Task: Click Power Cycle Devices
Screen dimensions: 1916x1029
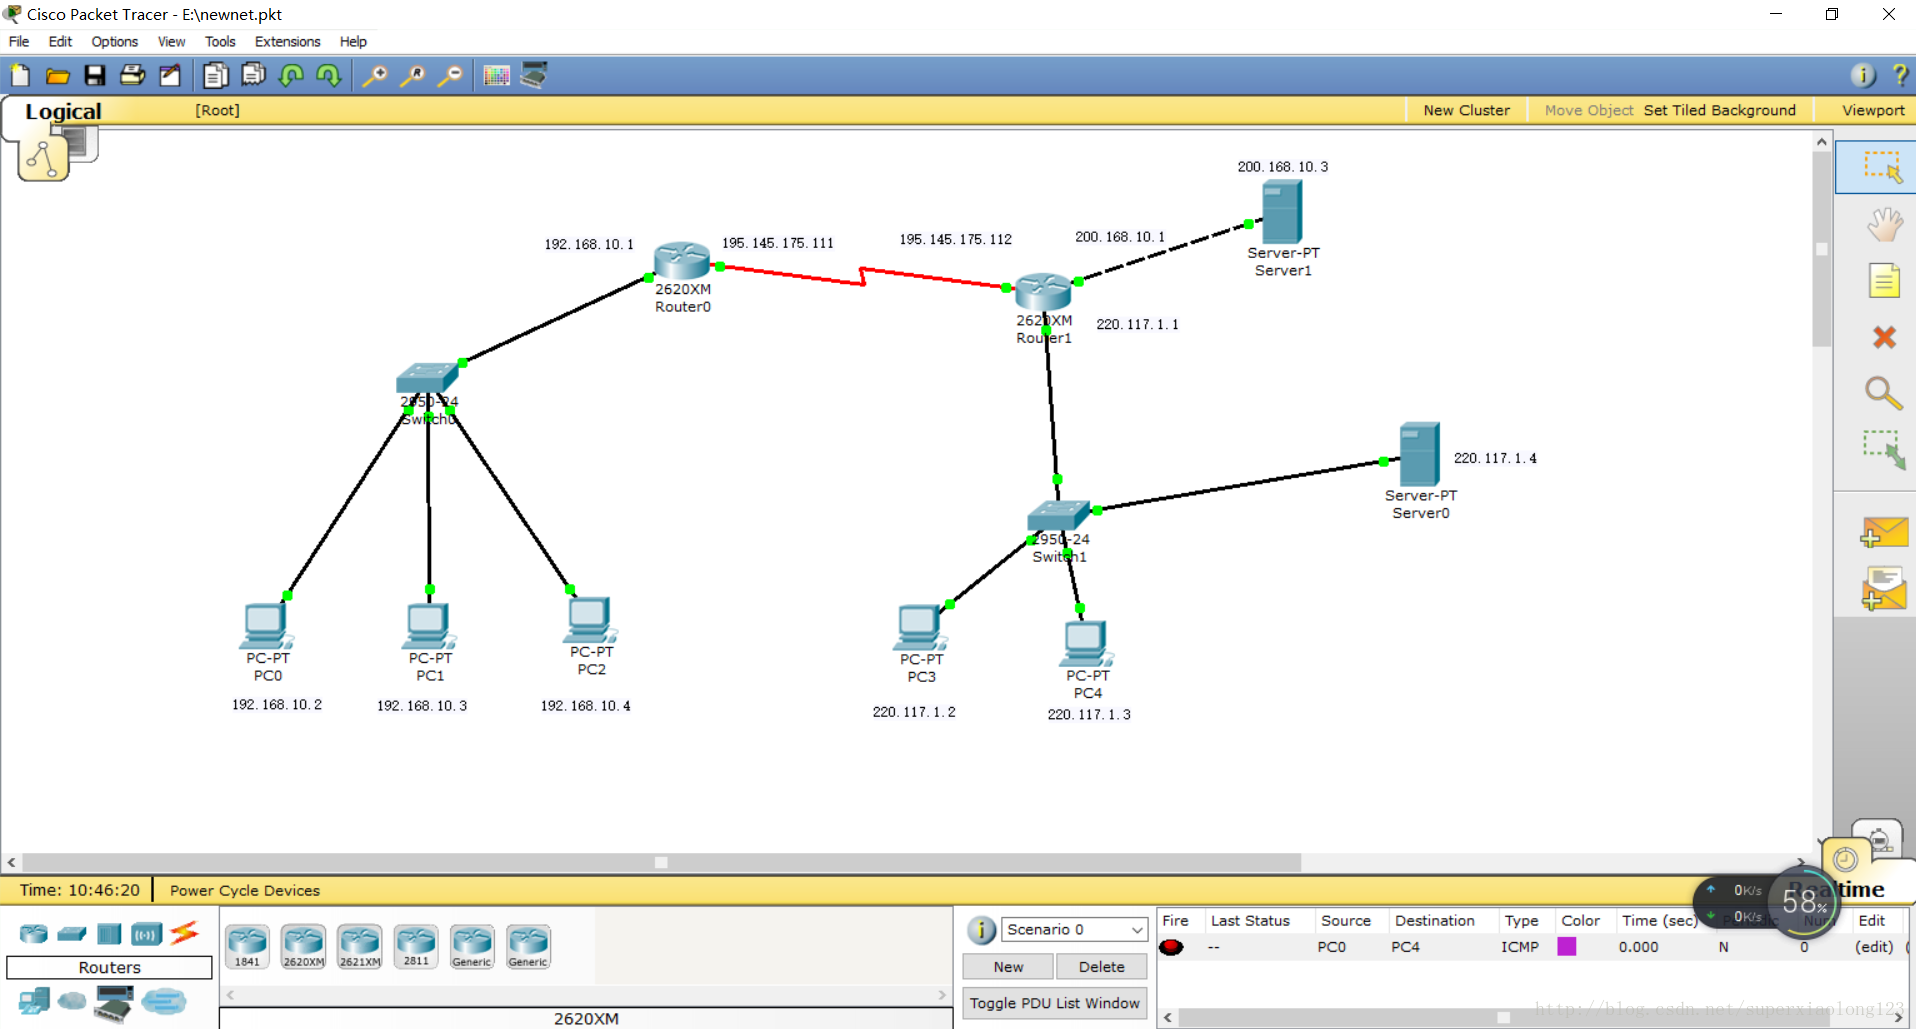Action: (x=245, y=890)
